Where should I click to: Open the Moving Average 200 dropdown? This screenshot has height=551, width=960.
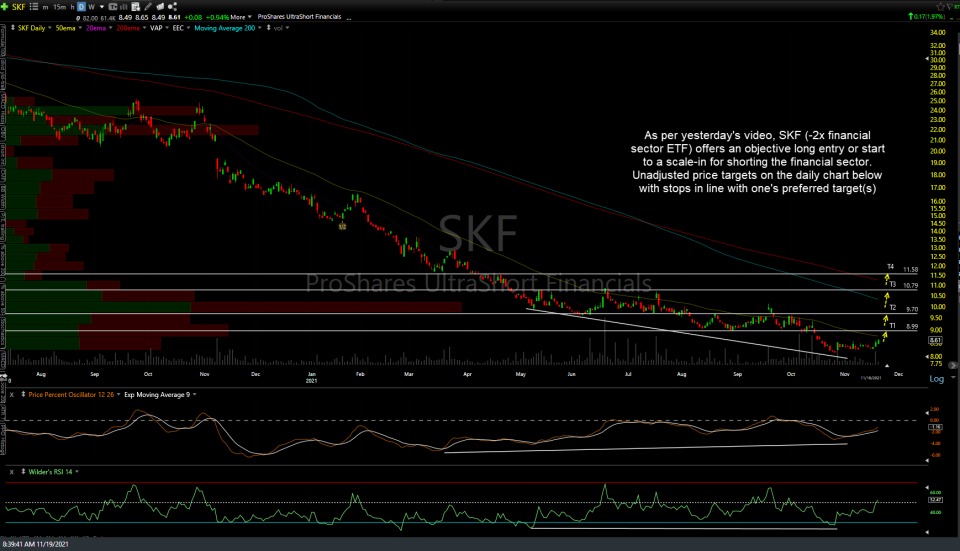(260, 28)
